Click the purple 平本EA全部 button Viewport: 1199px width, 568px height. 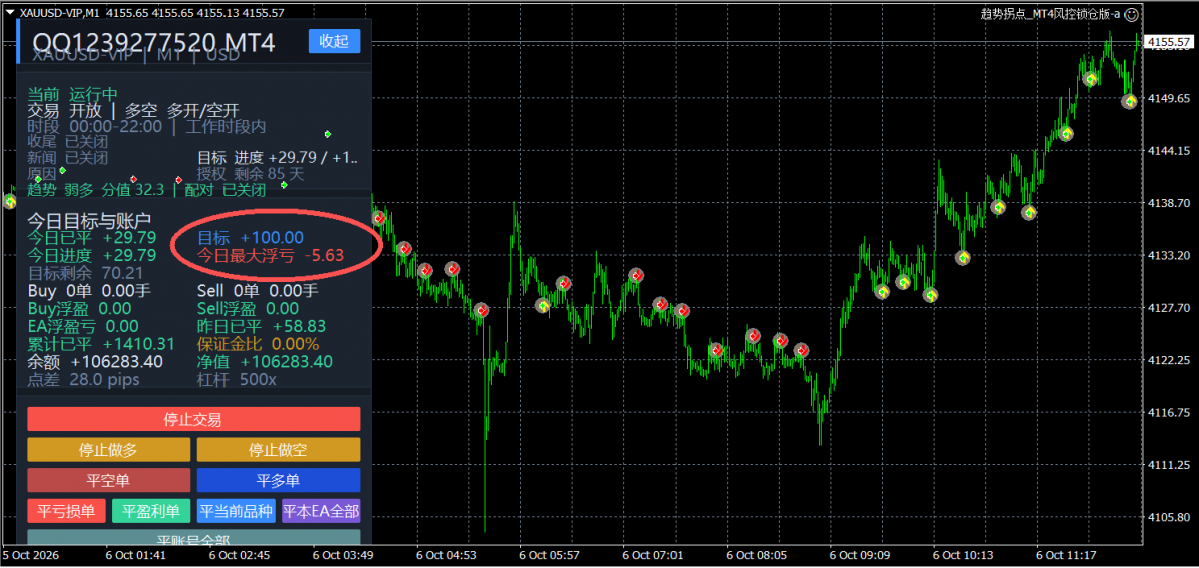[x=321, y=511]
